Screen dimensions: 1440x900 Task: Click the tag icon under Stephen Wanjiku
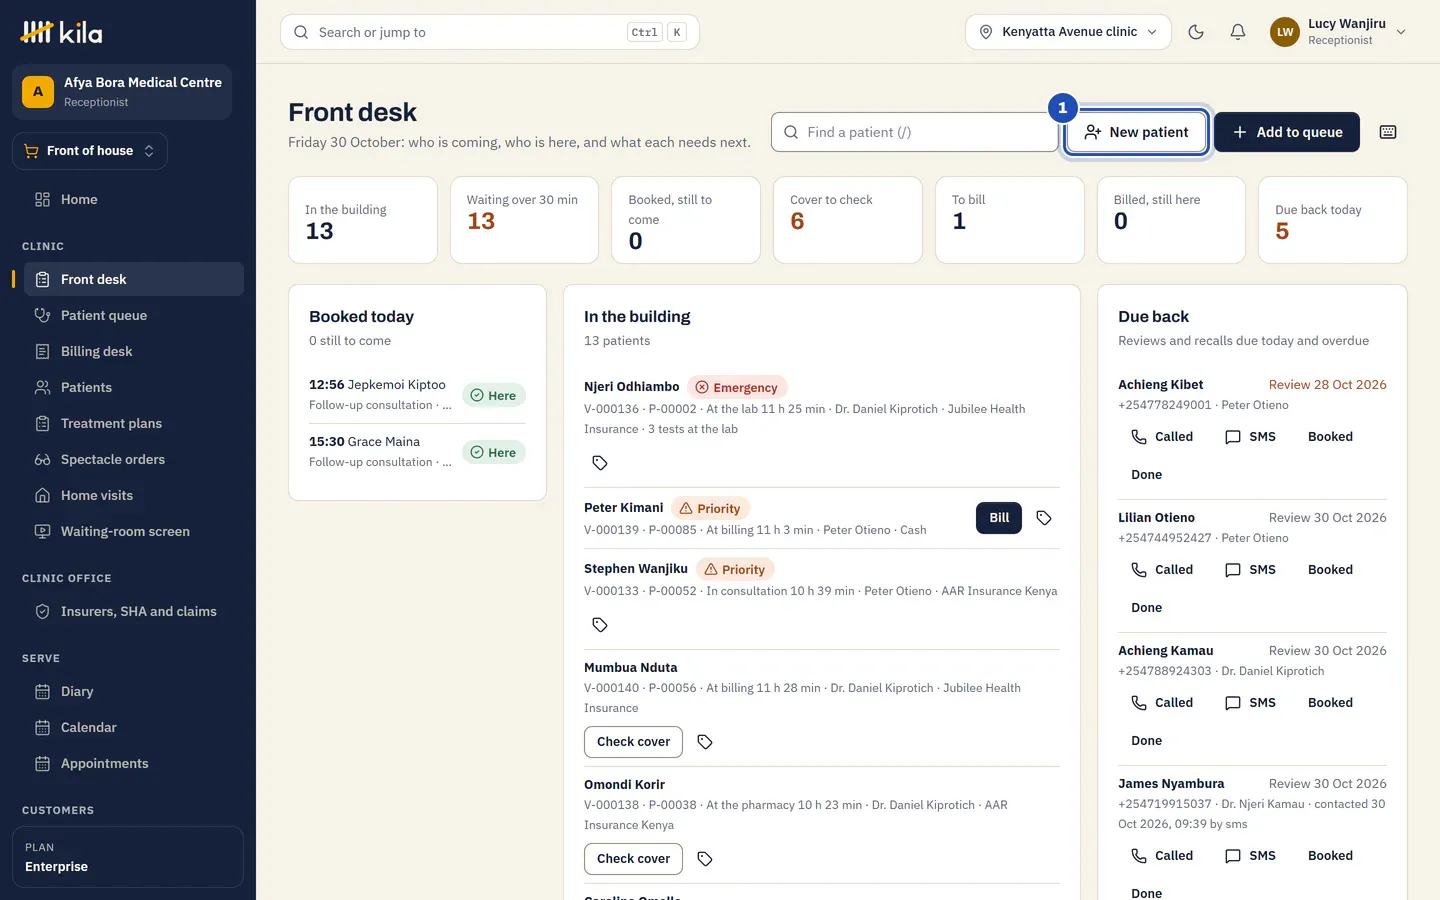[600, 625]
